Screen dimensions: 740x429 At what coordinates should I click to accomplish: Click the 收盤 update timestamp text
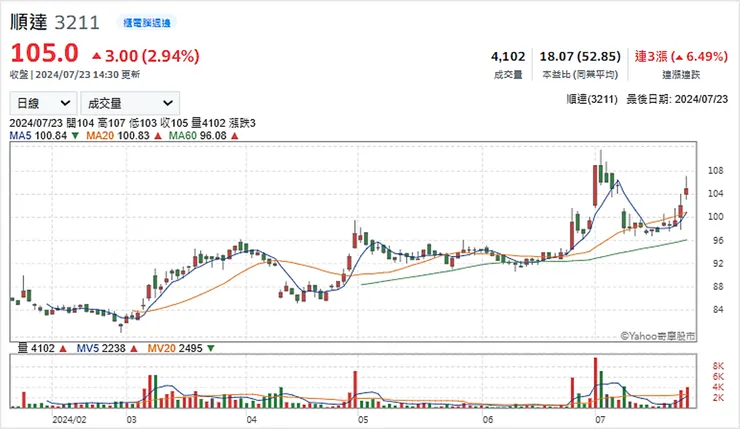[75, 75]
